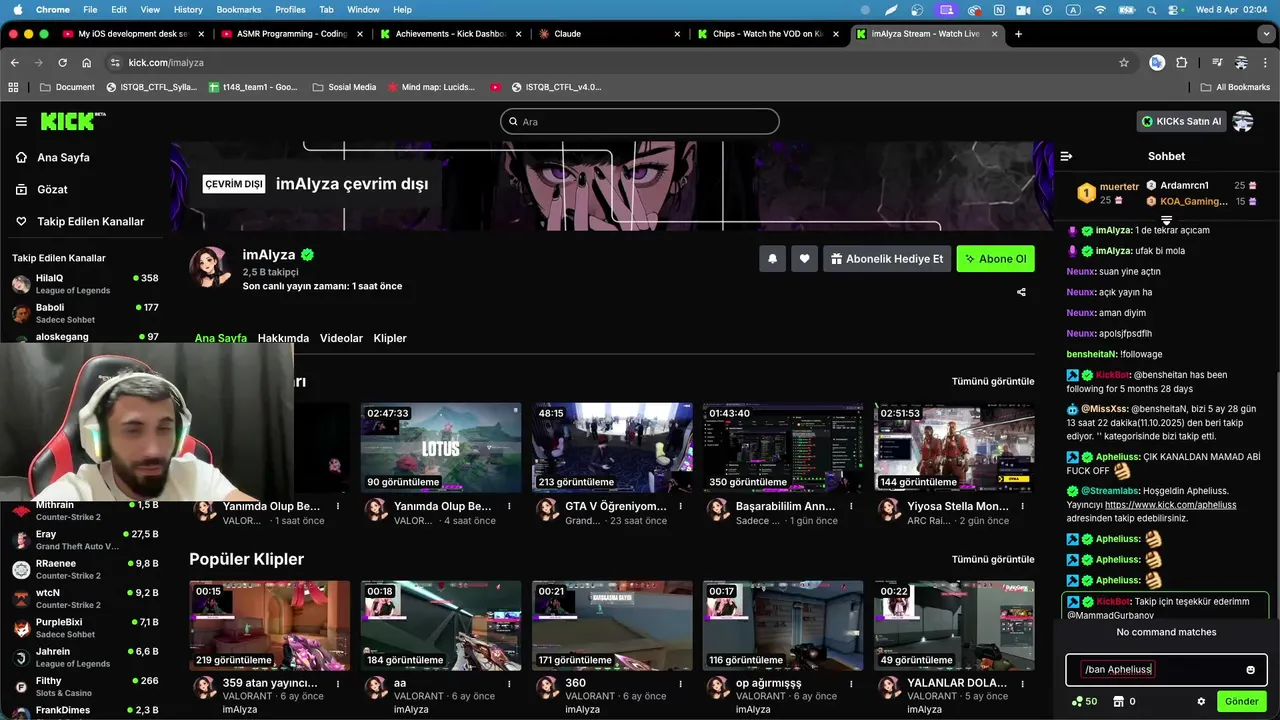Click Tümünü görüntüle for videos
Viewport: 1280px width, 720px height.
(x=993, y=382)
